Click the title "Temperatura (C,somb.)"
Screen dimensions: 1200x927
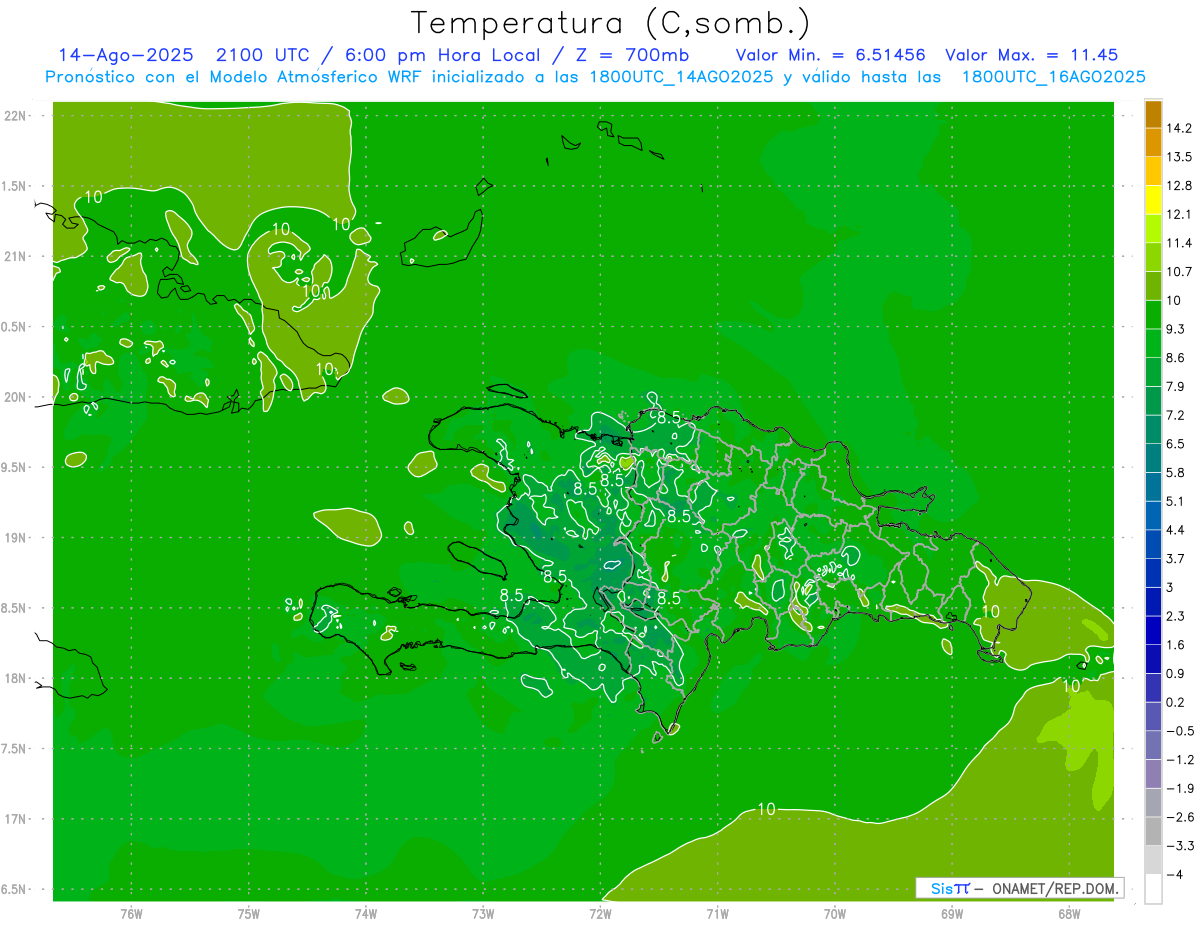click(x=611, y=23)
